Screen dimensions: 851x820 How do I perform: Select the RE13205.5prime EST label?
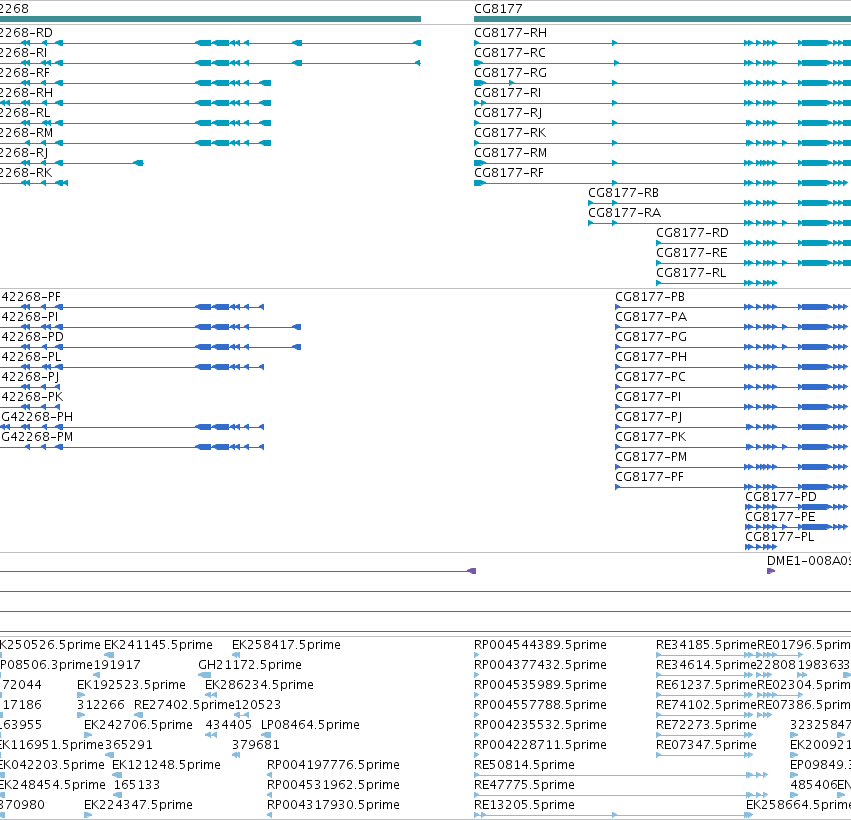coord(524,805)
